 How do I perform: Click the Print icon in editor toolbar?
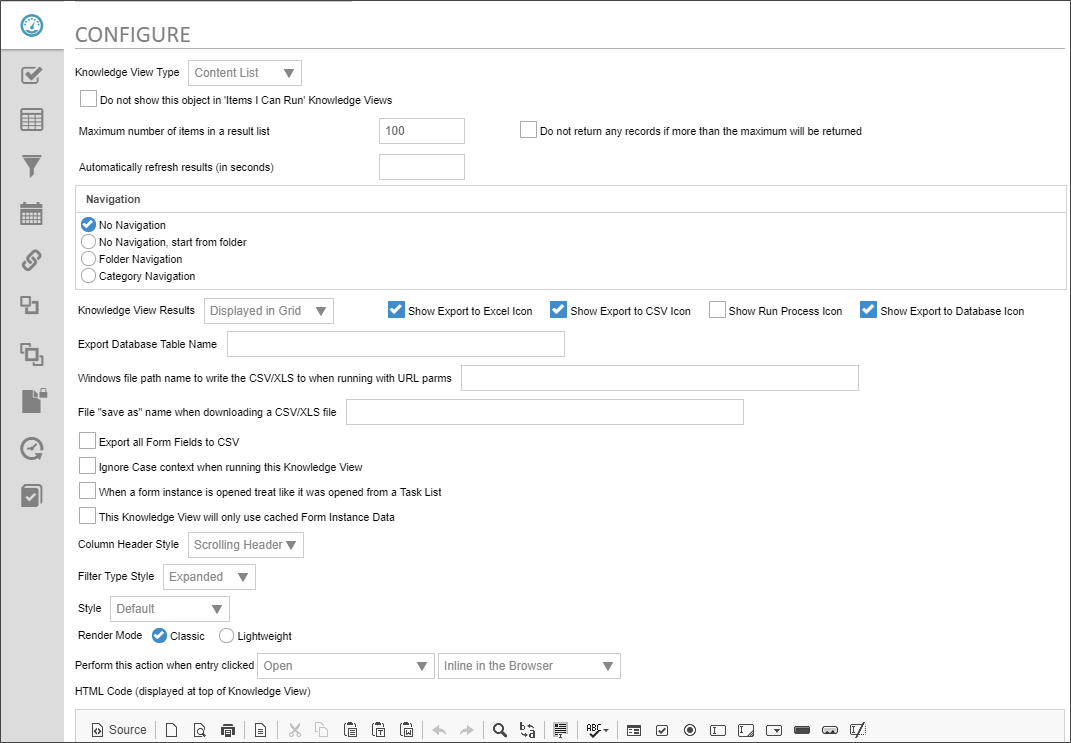(228, 730)
